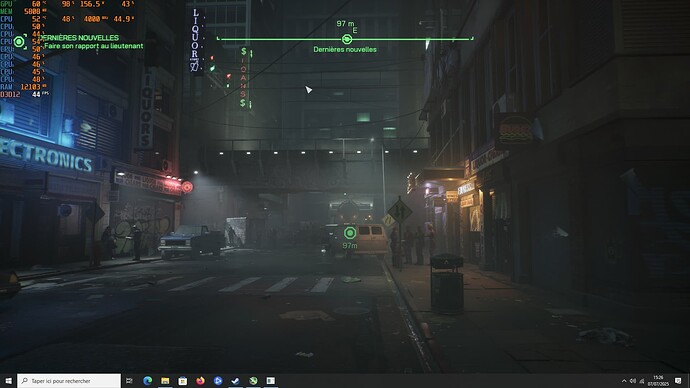Screen dimensions: 690x388
Task: Click the quest objective icon near 'Dernières nouvelles'
Action: tap(19, 42)
